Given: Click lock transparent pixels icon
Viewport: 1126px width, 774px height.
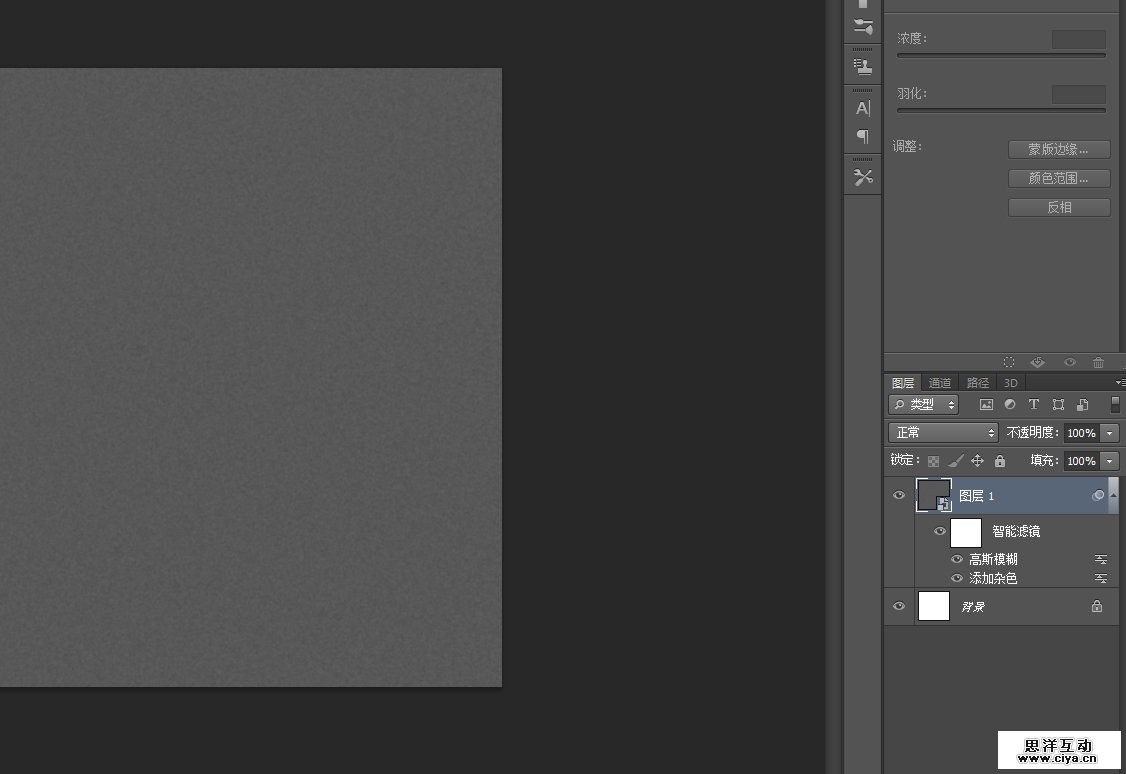Looking at the screenshot, I should [x=933, y=461].
